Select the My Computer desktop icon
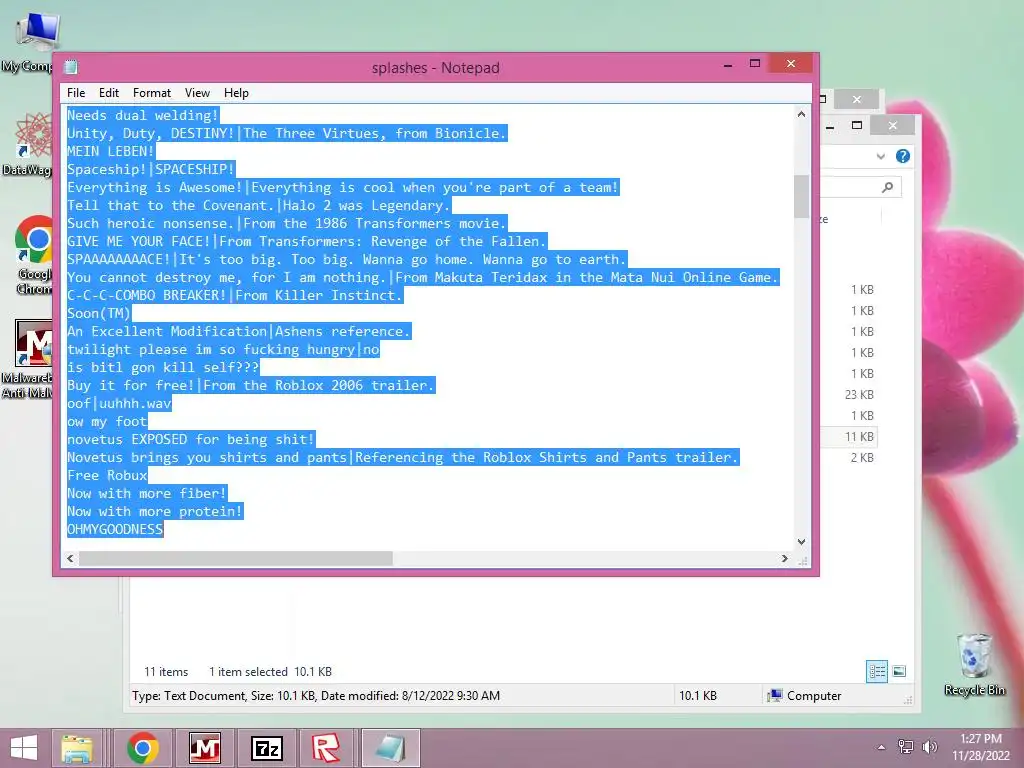This screenshot has height=768, width=1024. pos(27,42)
